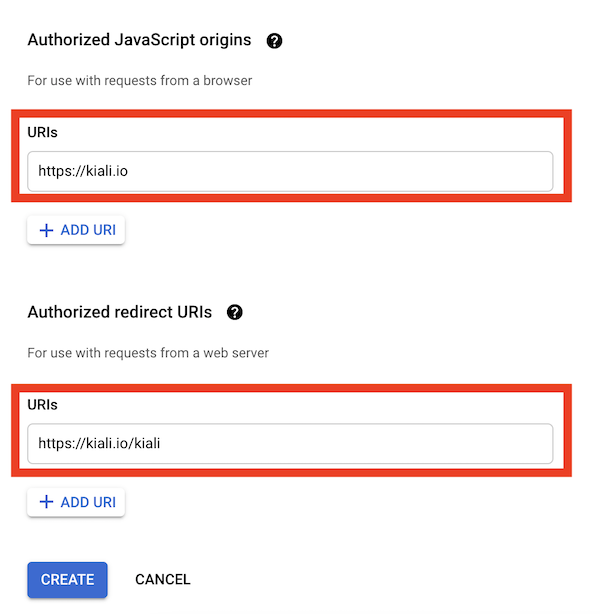The image size is (600, 614).
Task: Focus the JavaScript origins URI input field
Action: (290, 171)
